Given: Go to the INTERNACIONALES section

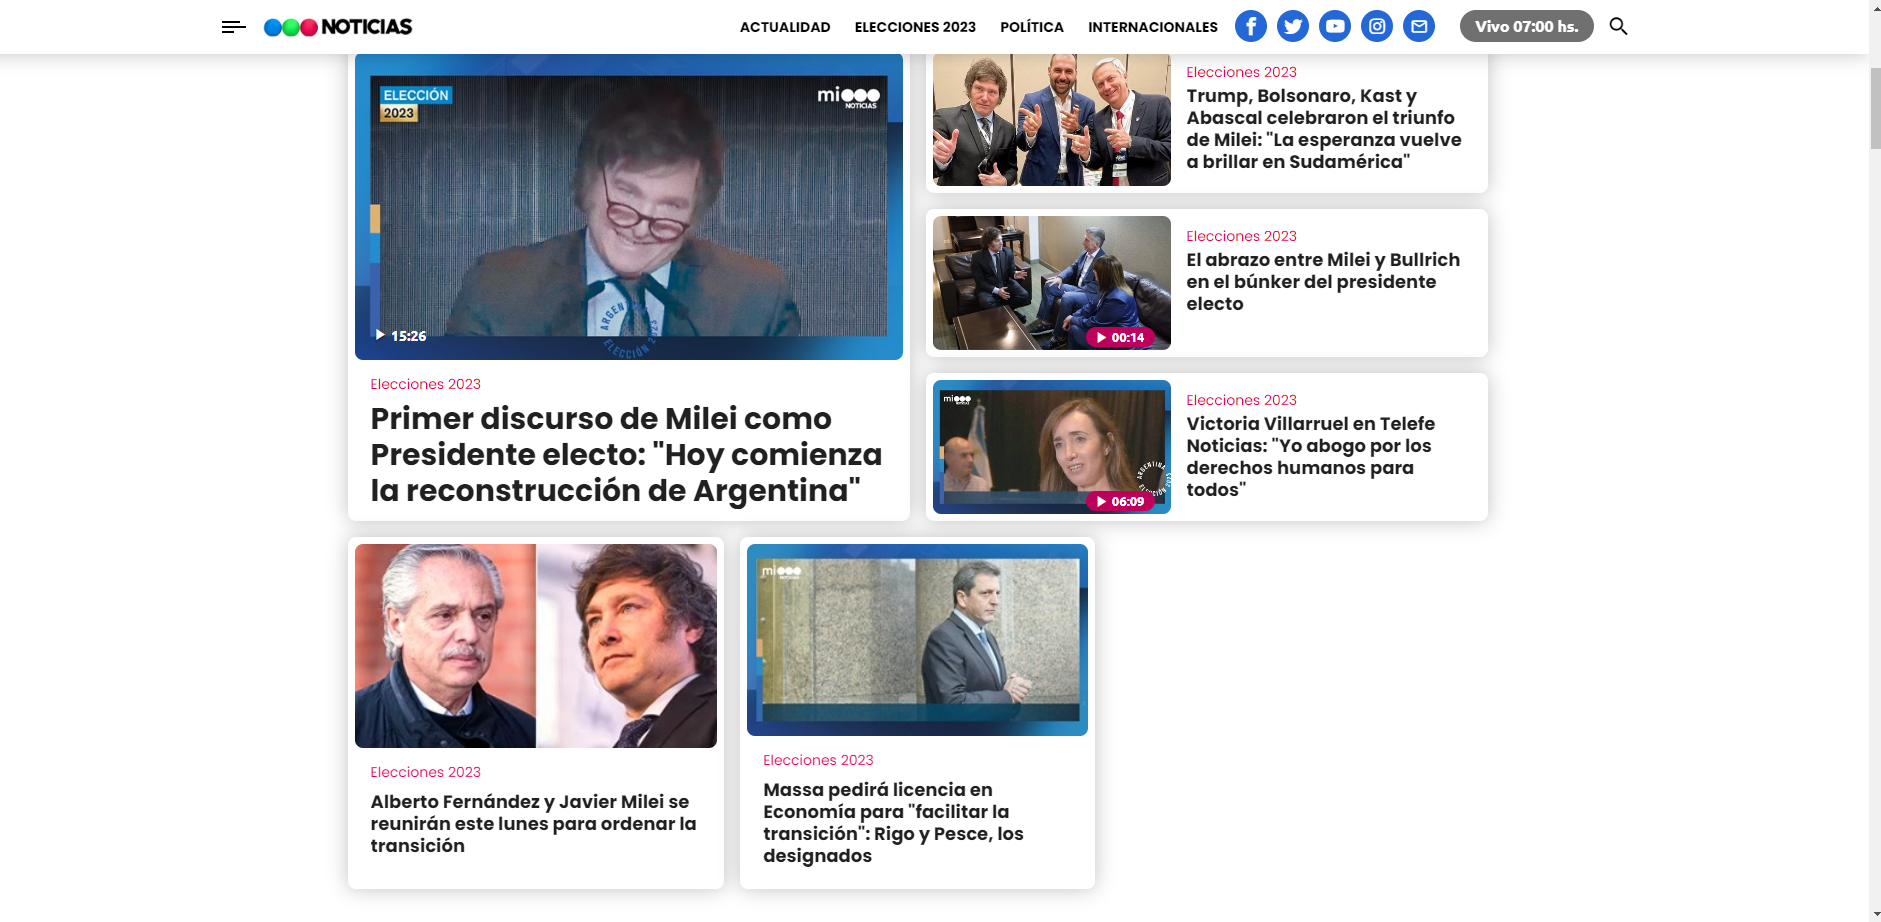Looking at the screenshot, I should click(x=1153, y=27).
